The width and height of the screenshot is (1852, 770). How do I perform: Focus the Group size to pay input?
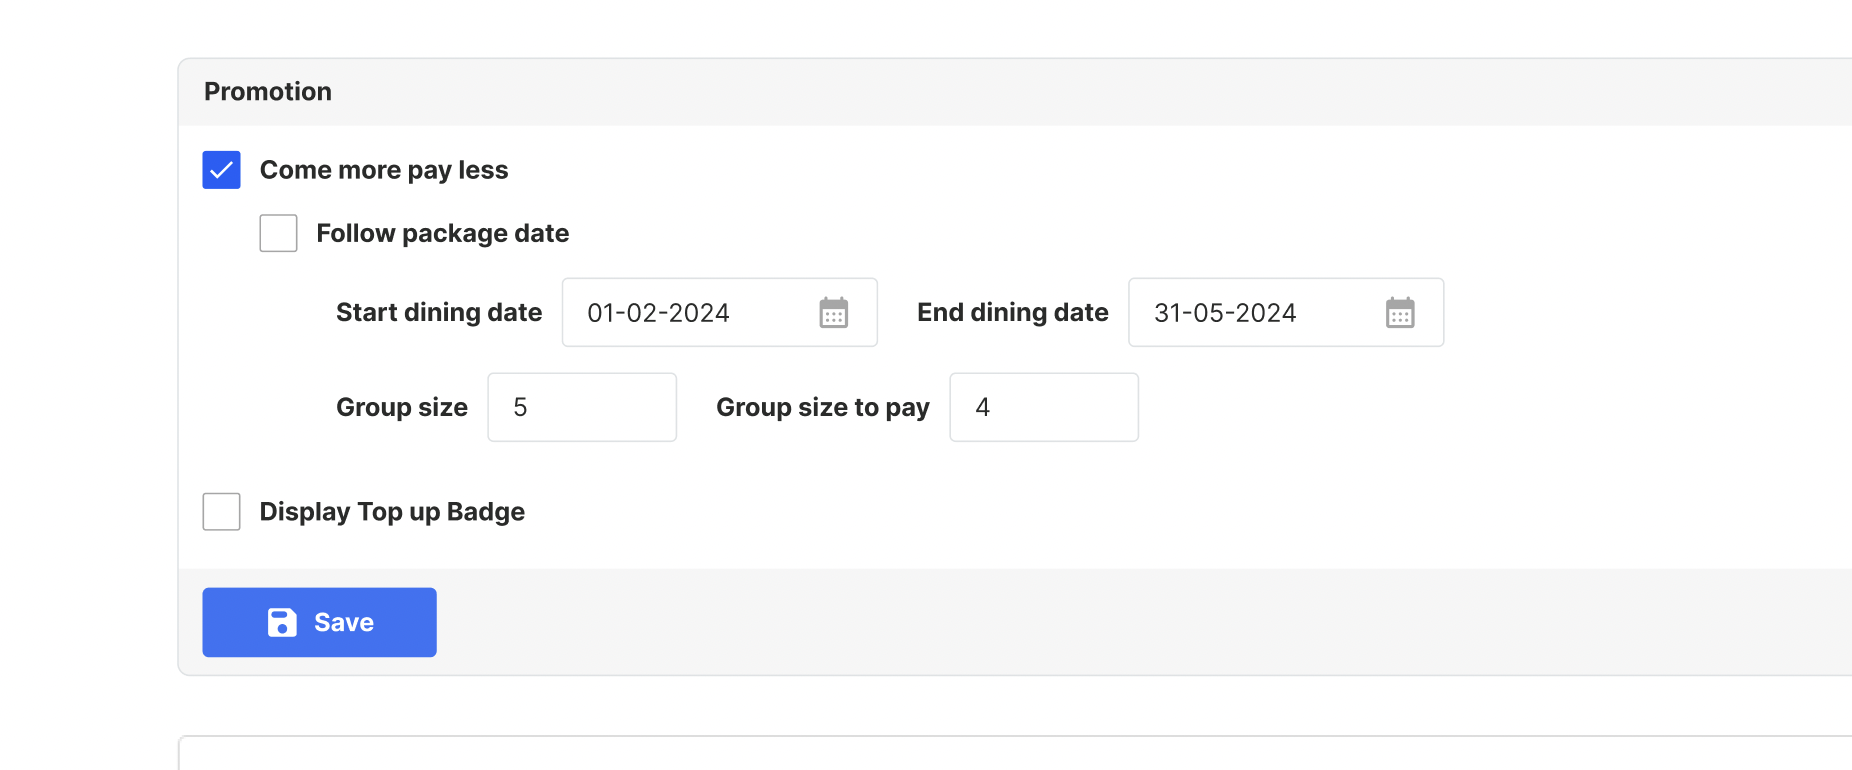coord(1043,407)
